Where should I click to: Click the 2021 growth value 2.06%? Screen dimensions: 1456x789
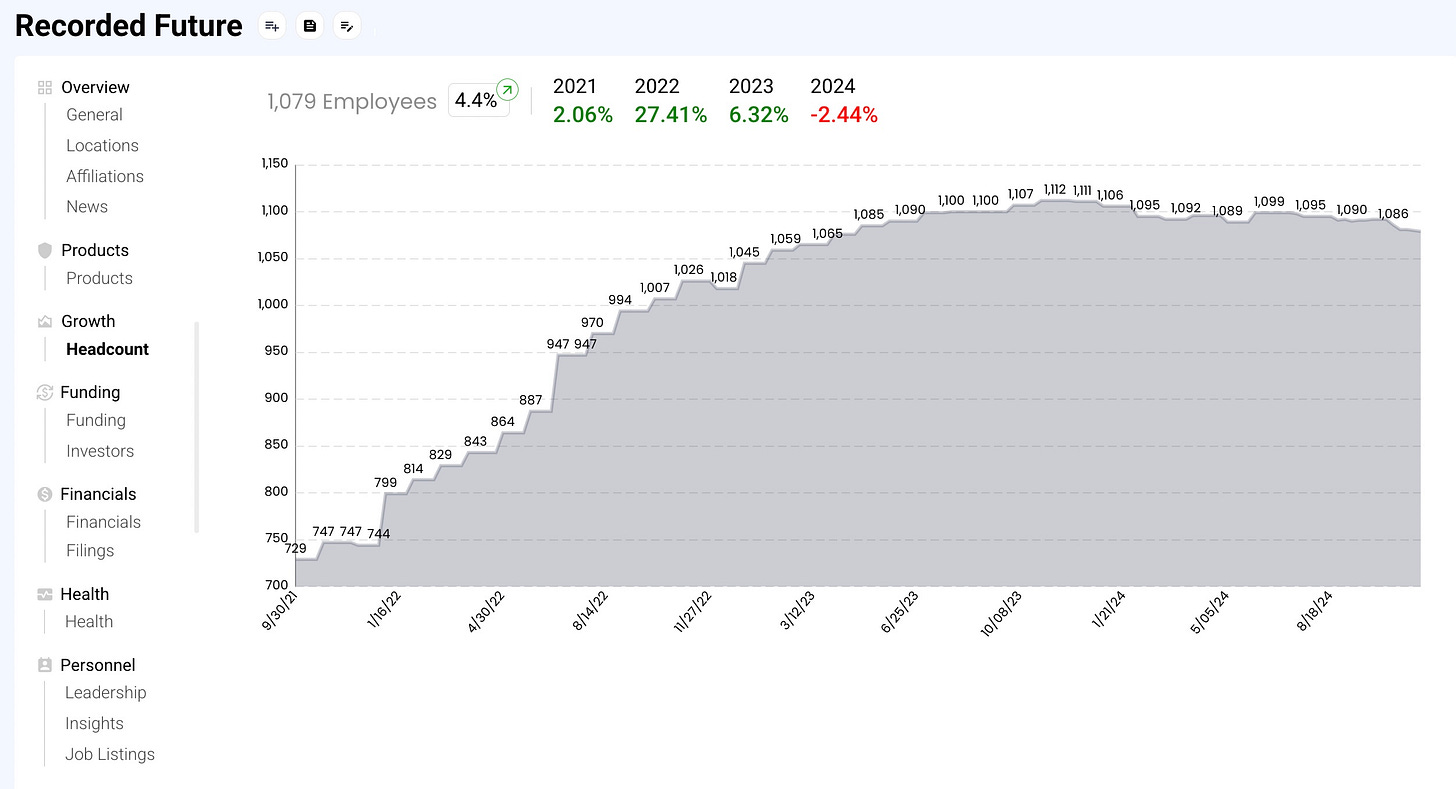[x=583, y=115]
